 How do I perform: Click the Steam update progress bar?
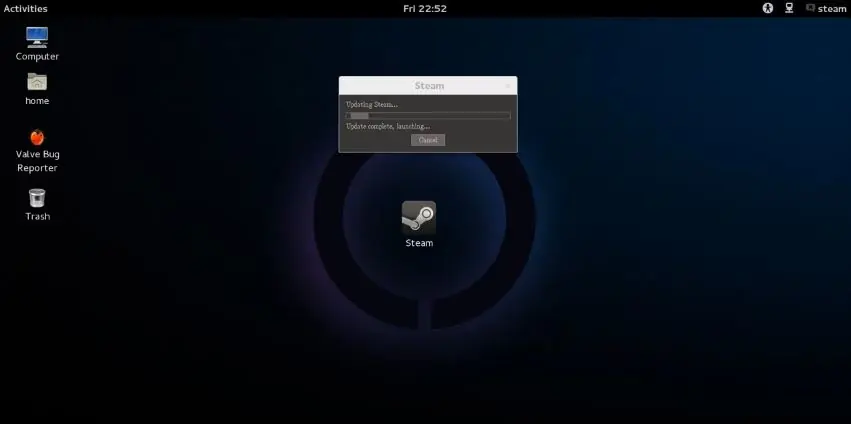click(428, 115)
